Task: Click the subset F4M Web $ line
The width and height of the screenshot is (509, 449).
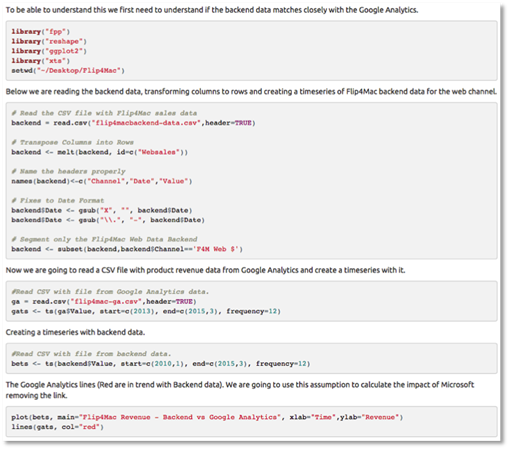Action: pyautogui.click(x=127, y=249)
